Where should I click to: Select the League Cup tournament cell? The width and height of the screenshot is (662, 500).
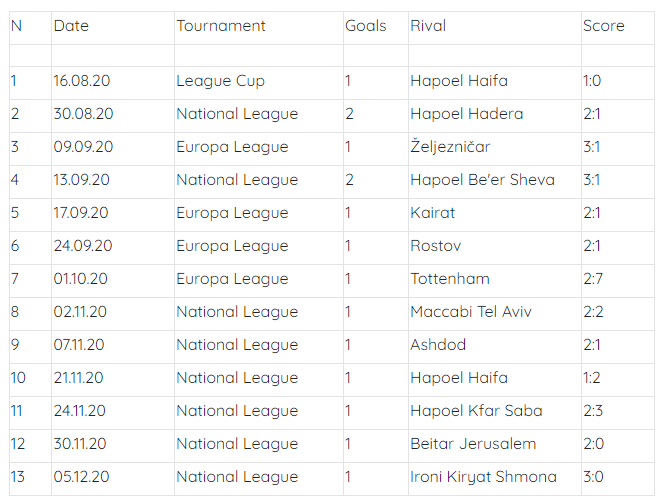(x=220, y=81)
